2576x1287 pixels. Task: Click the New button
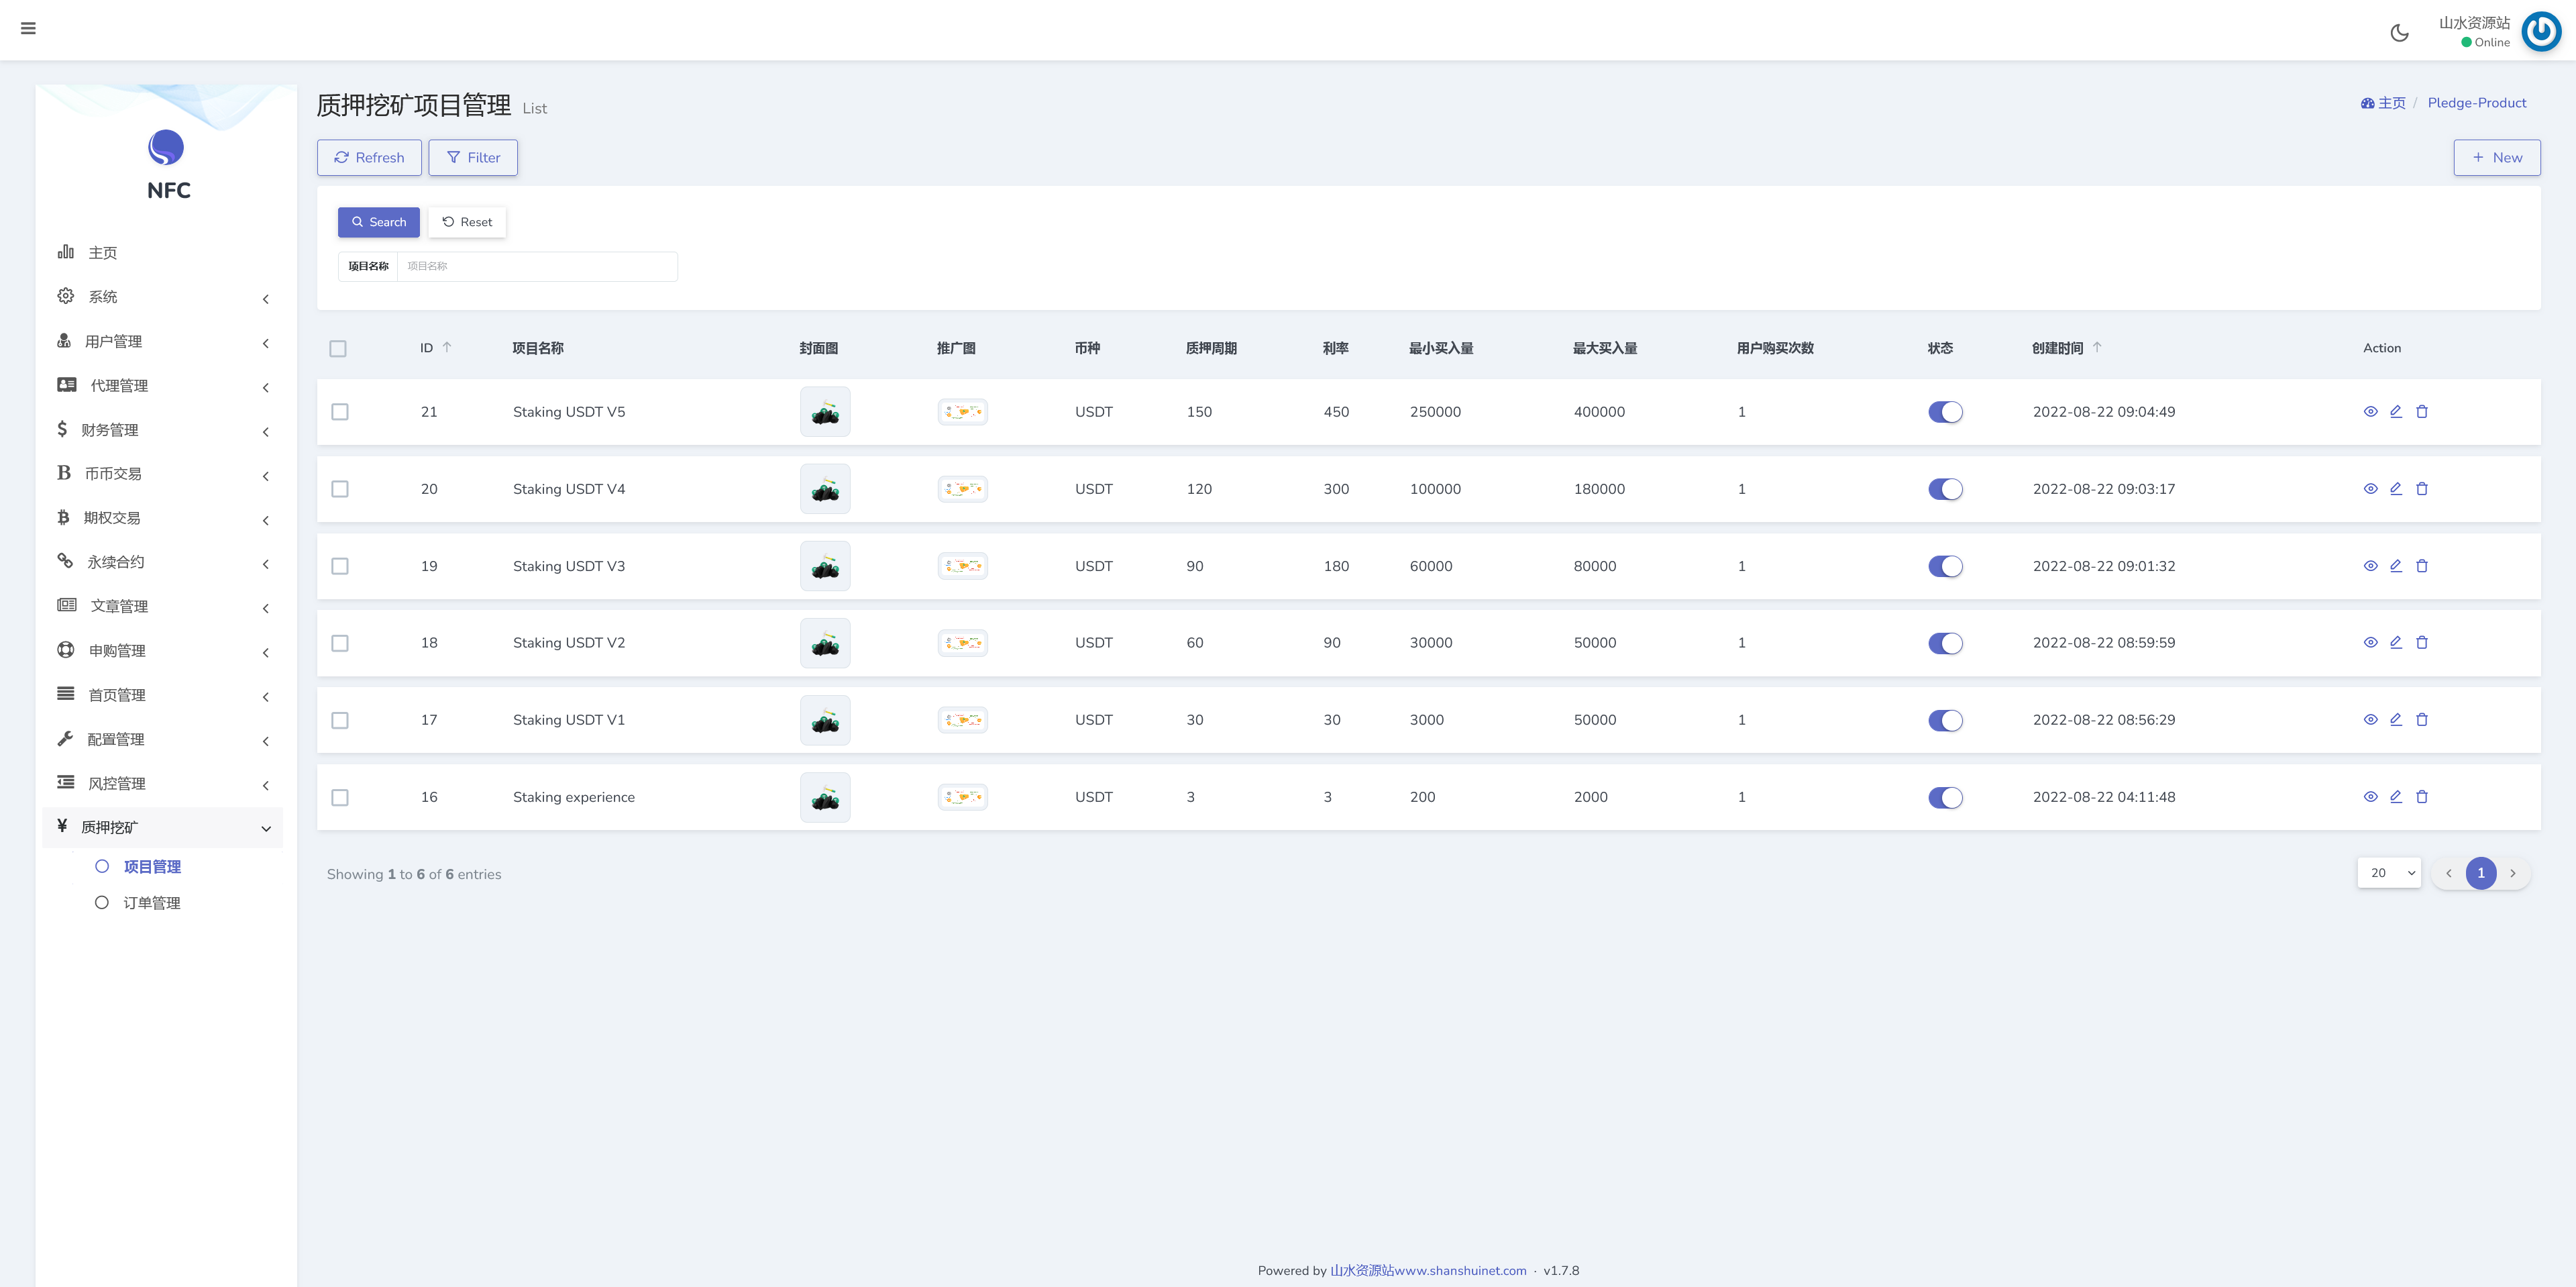[x=2496, y=158]
